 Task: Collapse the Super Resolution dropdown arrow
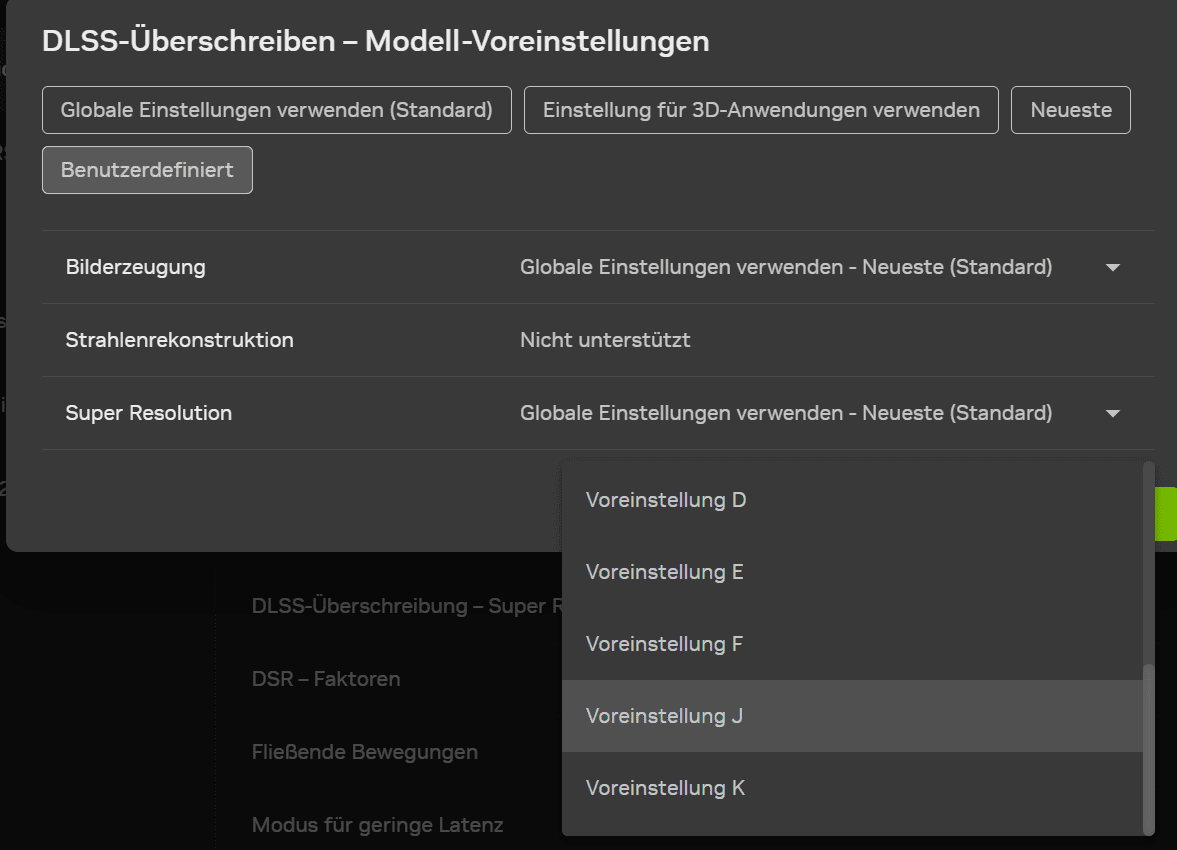point(1113,414)
